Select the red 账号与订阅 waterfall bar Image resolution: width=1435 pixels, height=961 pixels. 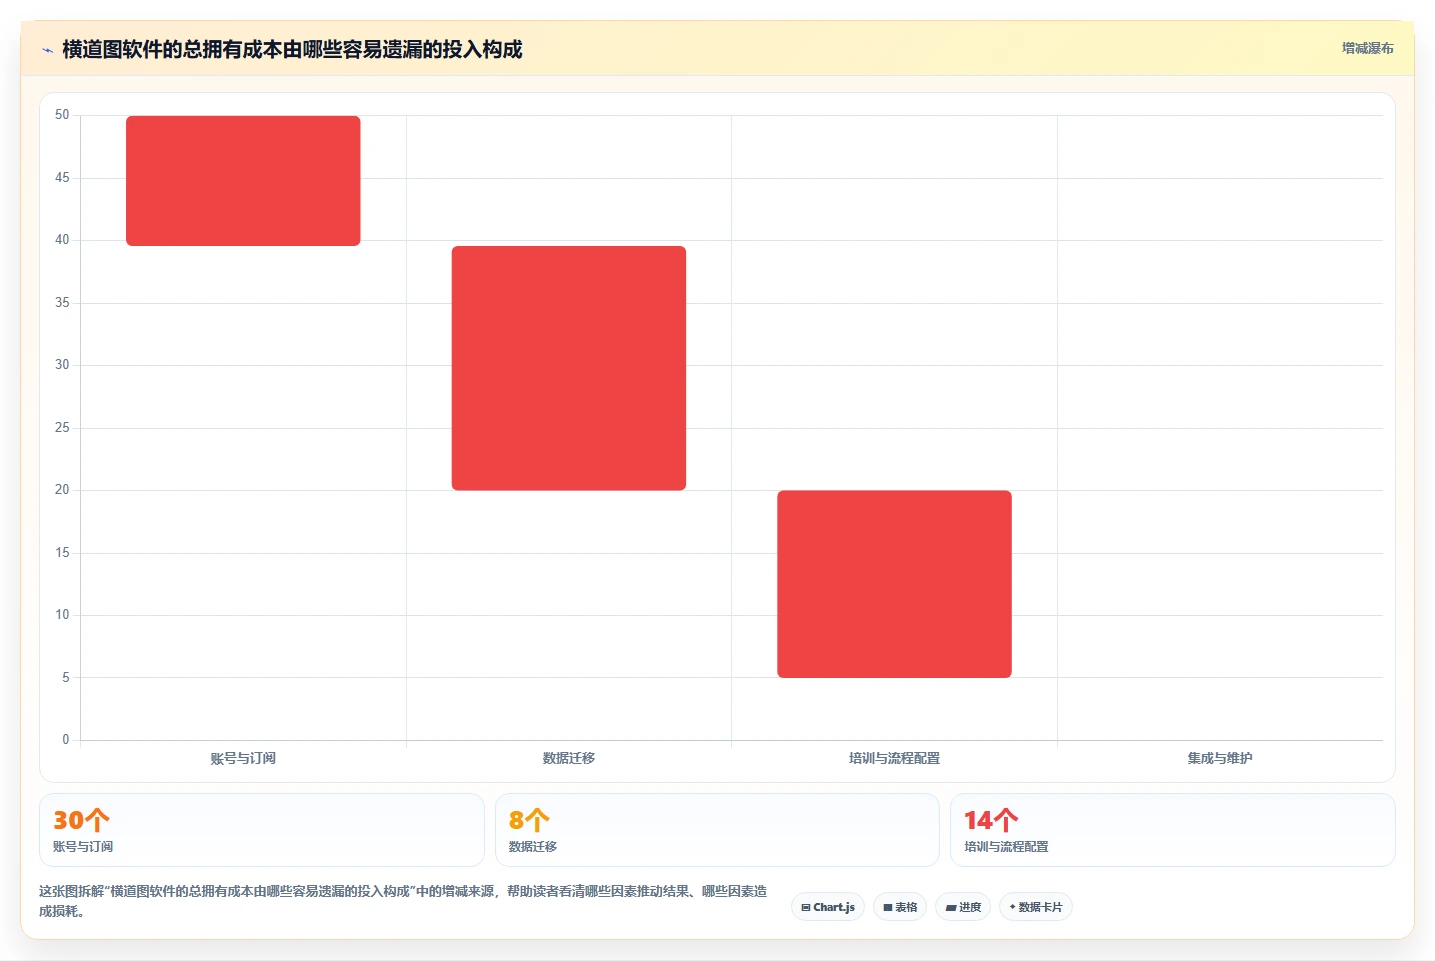(x=243, y=181)
